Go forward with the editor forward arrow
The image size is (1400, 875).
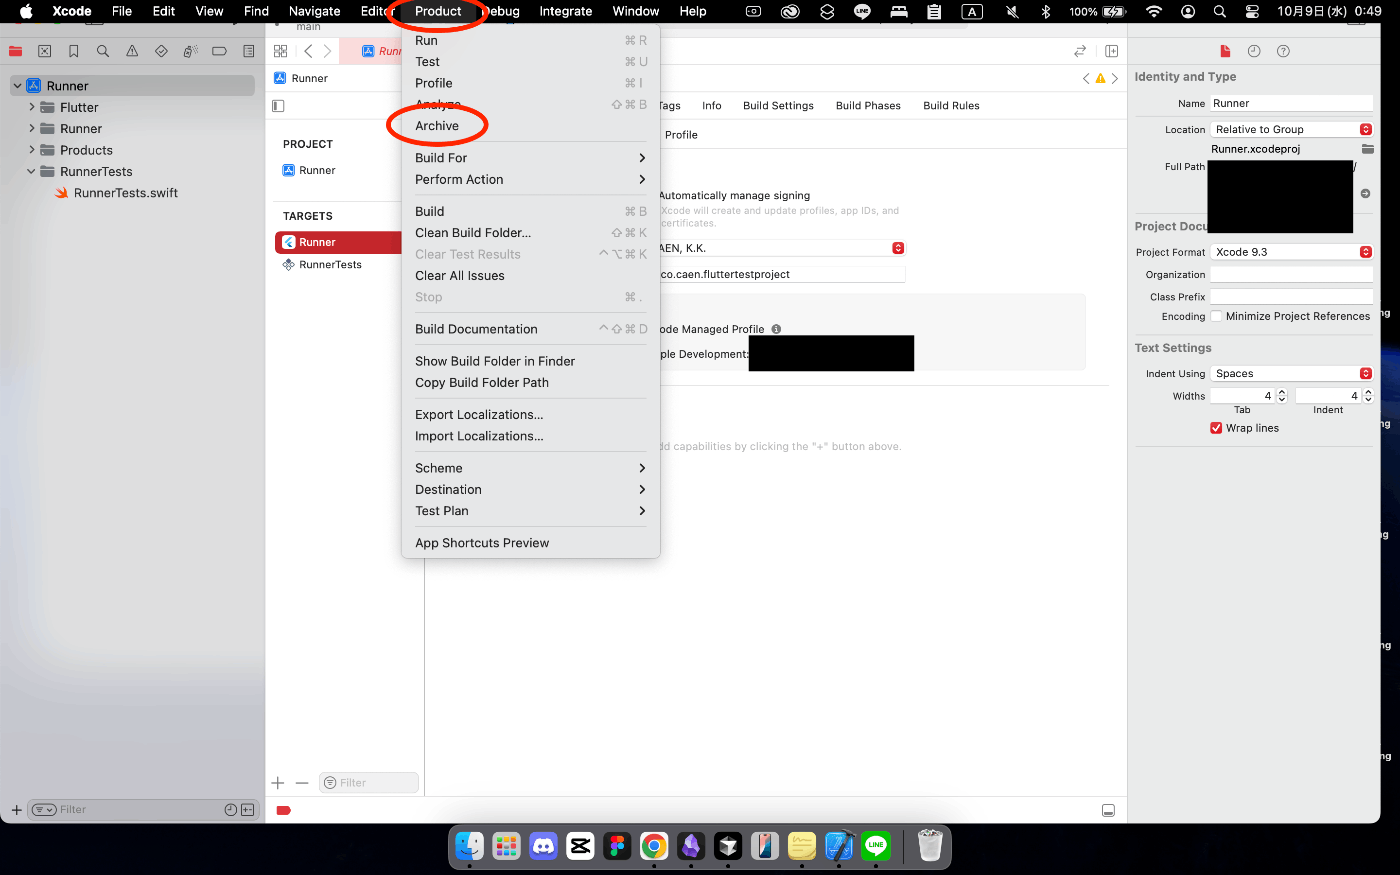[327, 51]
